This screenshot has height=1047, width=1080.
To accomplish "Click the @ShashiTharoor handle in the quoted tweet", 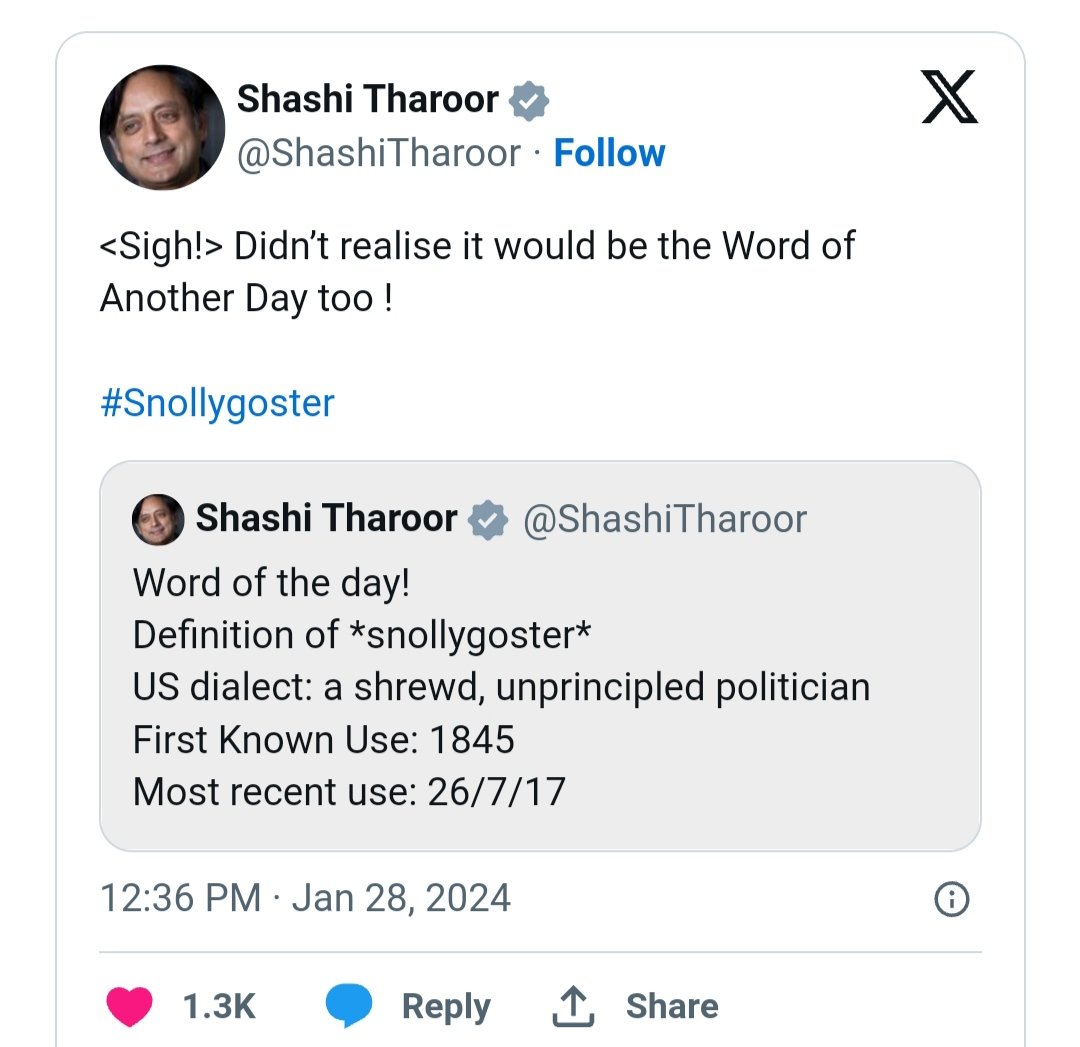I will click(x=665, y=519).
